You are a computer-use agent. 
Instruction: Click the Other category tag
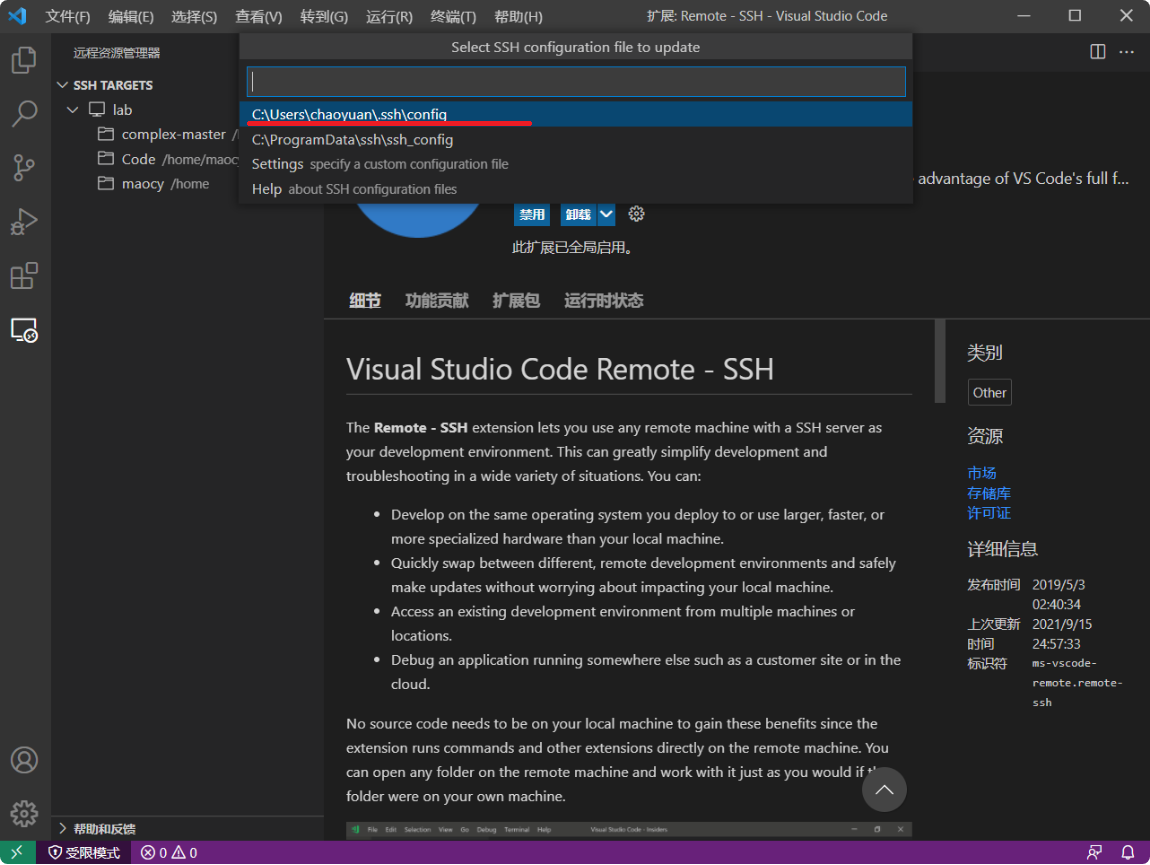[x=989, y=393]
